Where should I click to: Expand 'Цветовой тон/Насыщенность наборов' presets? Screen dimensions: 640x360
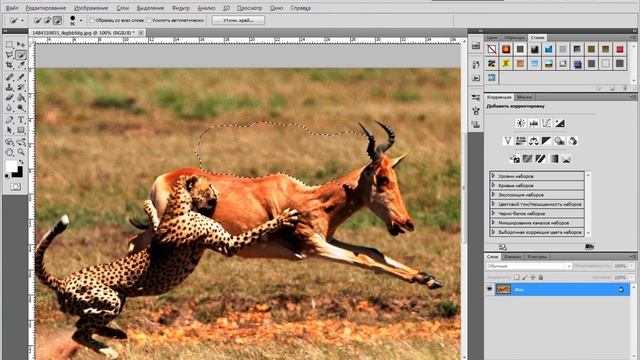tap(493, 204)
